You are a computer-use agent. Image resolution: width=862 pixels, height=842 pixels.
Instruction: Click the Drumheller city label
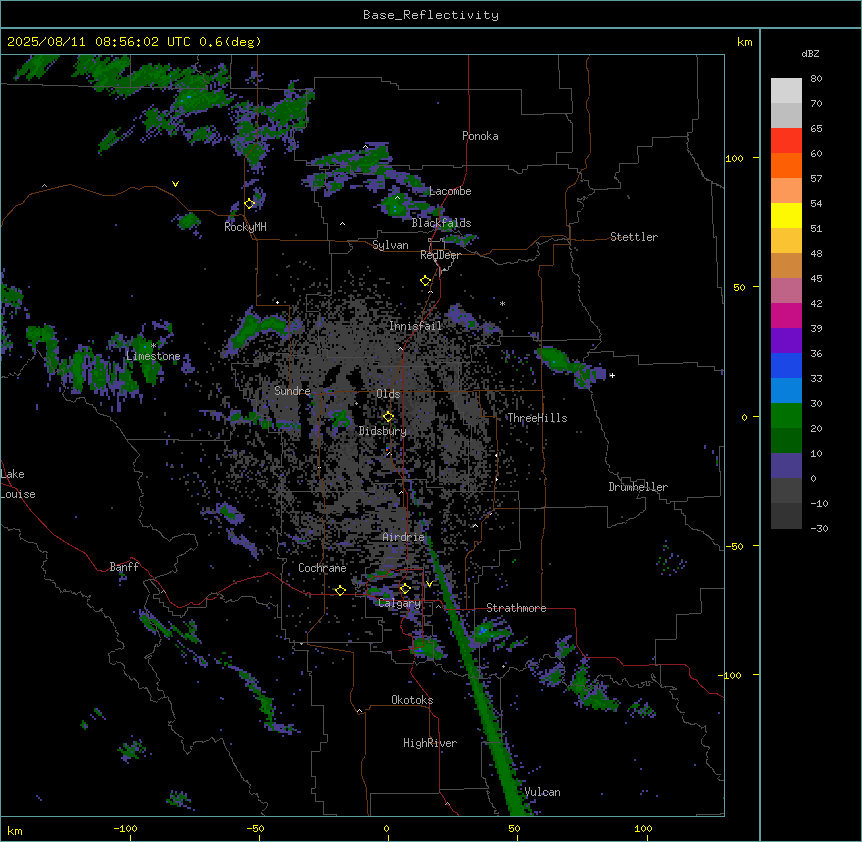638,487
